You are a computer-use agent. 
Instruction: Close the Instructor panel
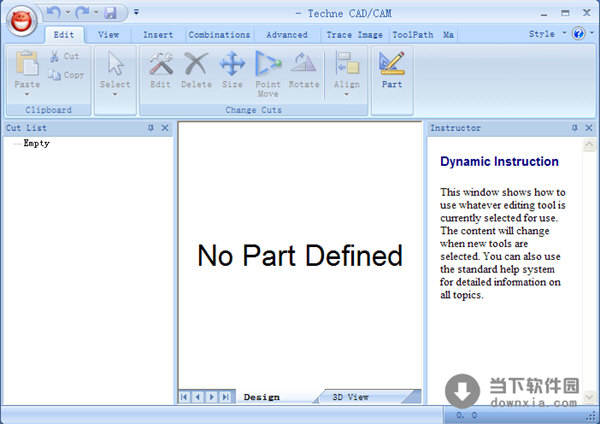point(588,128)
